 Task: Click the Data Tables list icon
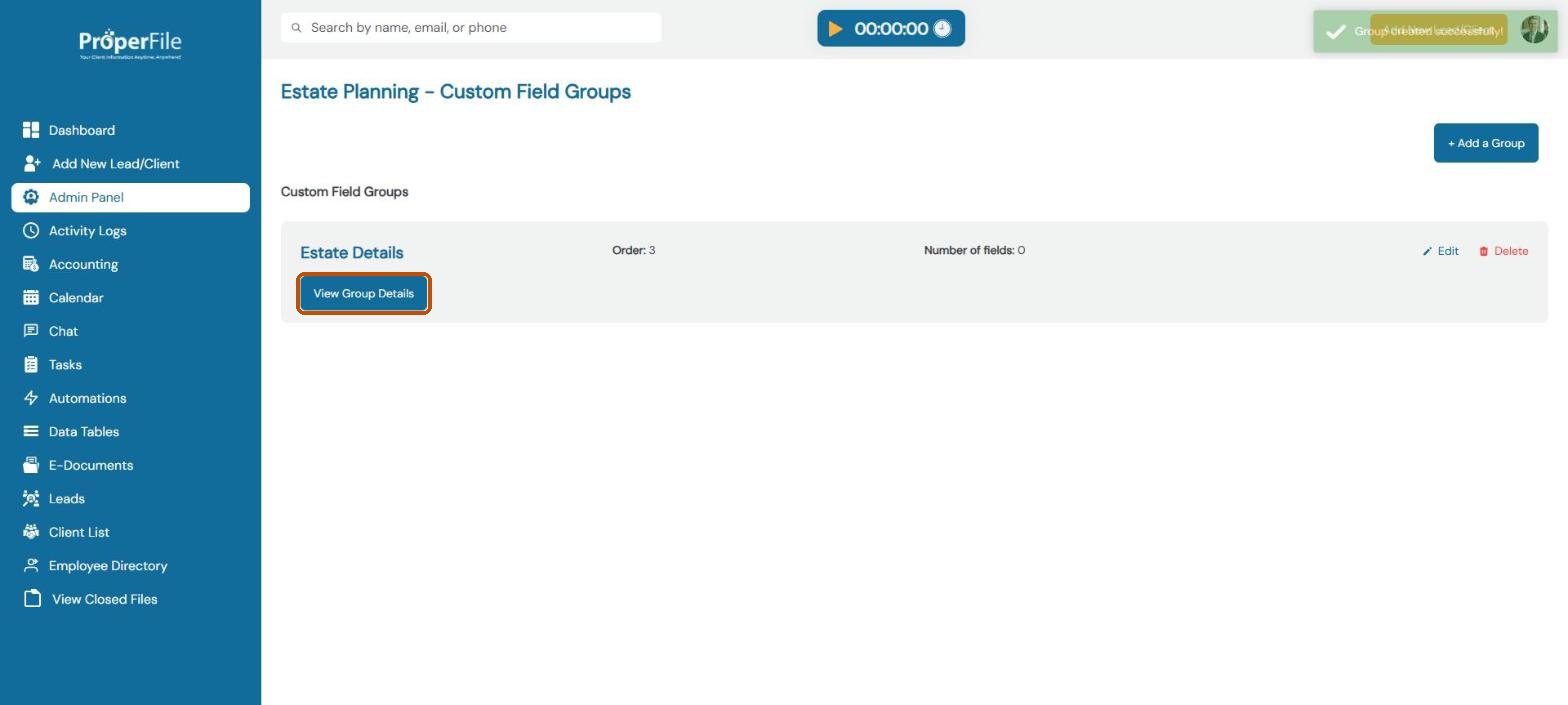point(31,431)
